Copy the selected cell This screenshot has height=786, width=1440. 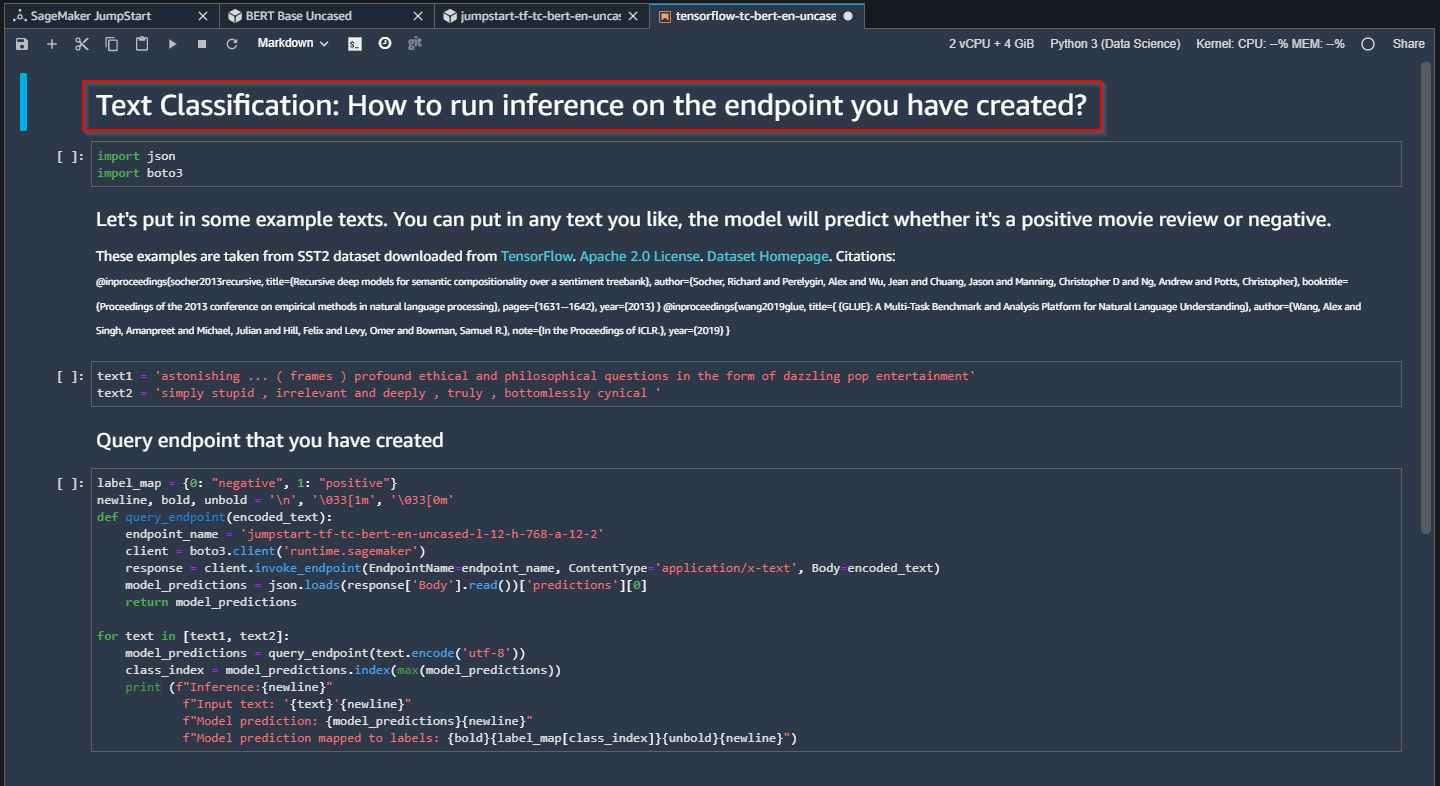[x=112, y=44]
